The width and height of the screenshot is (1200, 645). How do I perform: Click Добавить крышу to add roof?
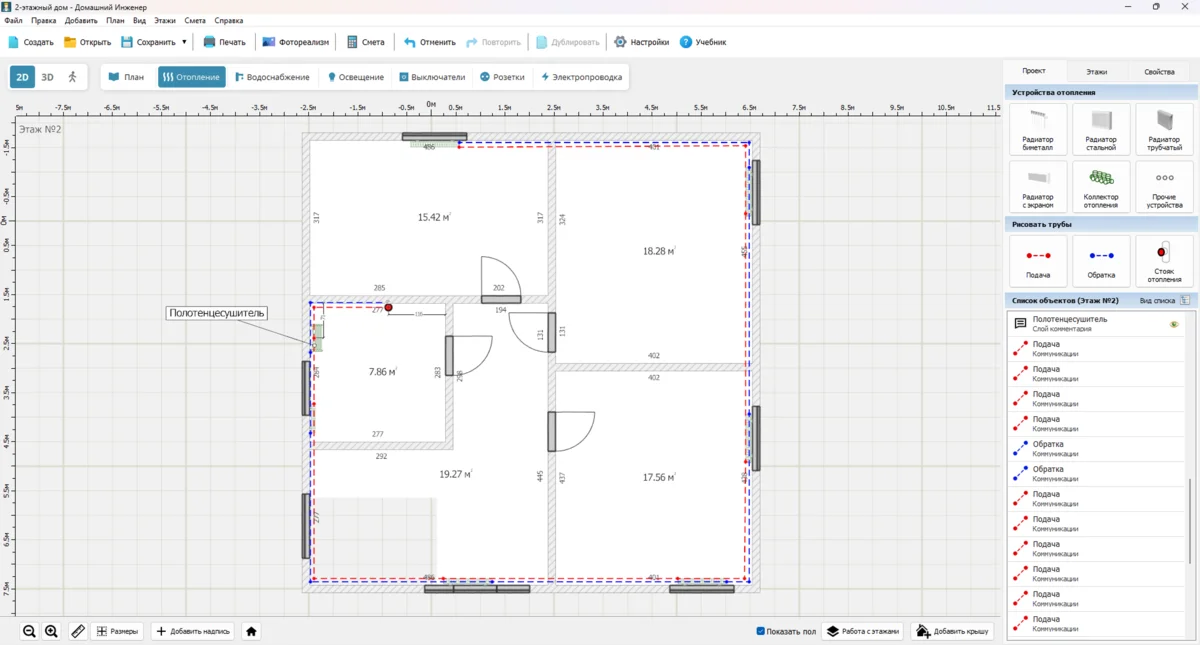tap(953, 631)
